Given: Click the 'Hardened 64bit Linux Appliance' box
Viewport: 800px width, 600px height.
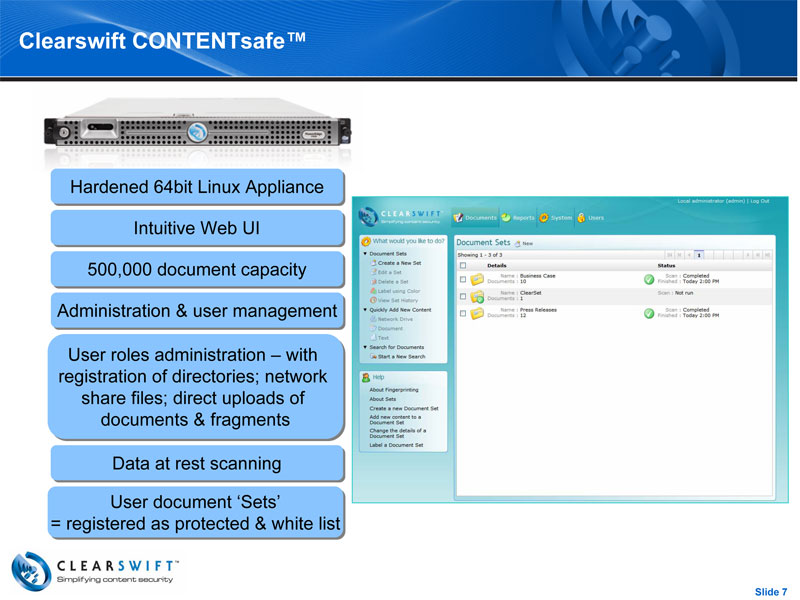Looking at the screenshot, I should coord(197,187).
